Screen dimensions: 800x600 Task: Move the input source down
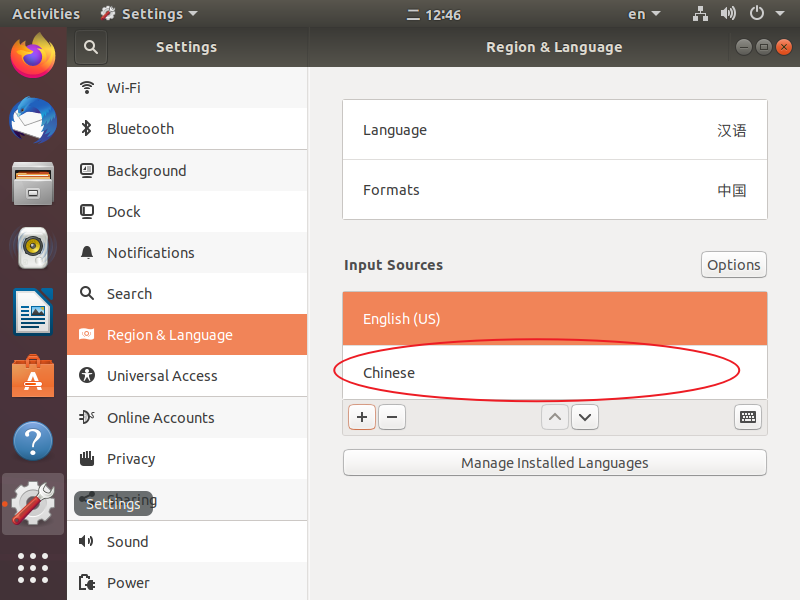pos(585,417)
